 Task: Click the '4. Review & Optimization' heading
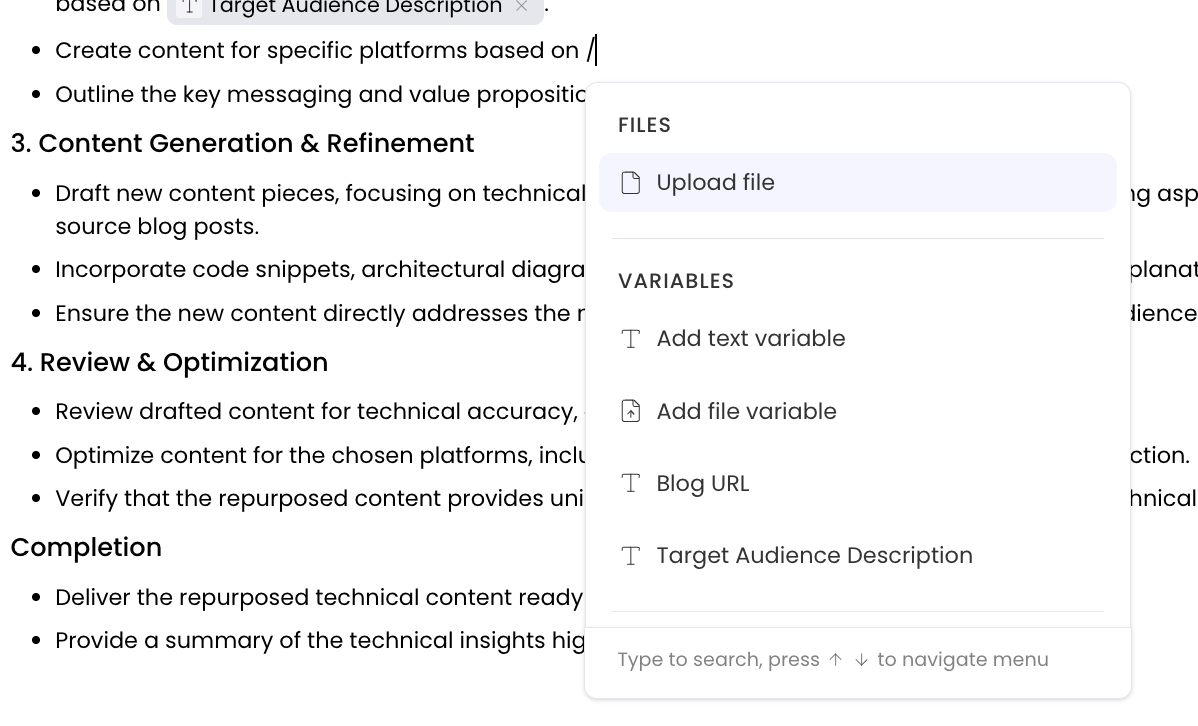coord(169,362)
